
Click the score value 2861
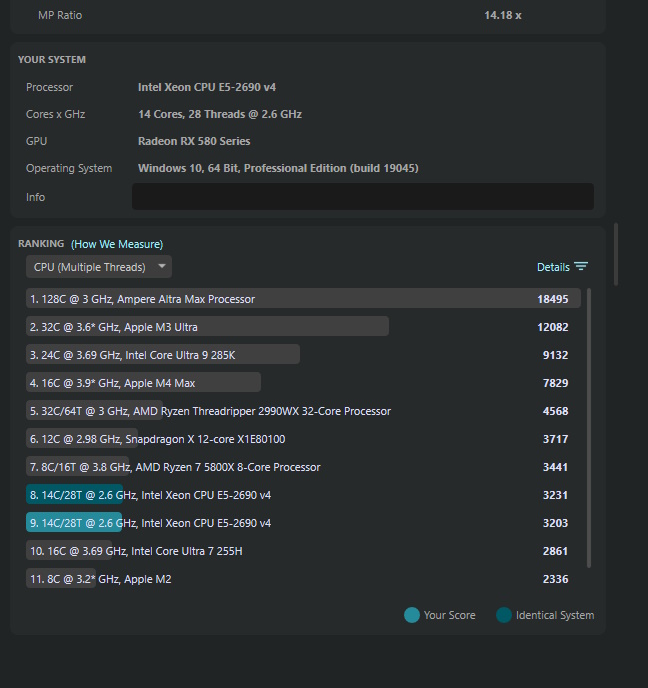(555, 551)
